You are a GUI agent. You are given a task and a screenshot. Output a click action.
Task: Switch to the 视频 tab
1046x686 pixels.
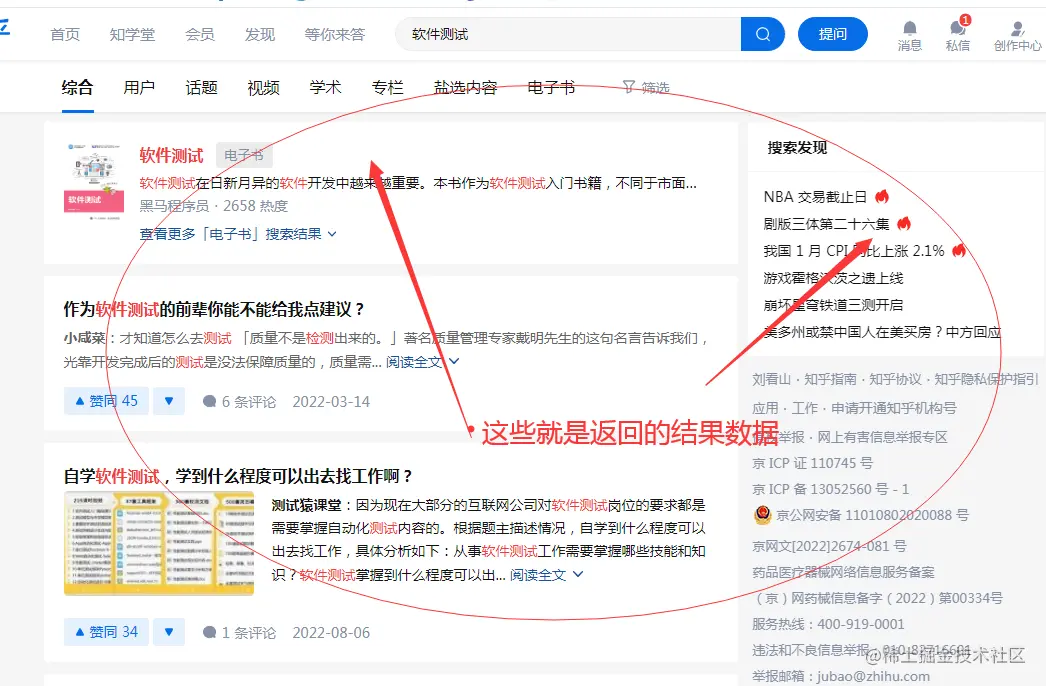click(x=264, y=87)
